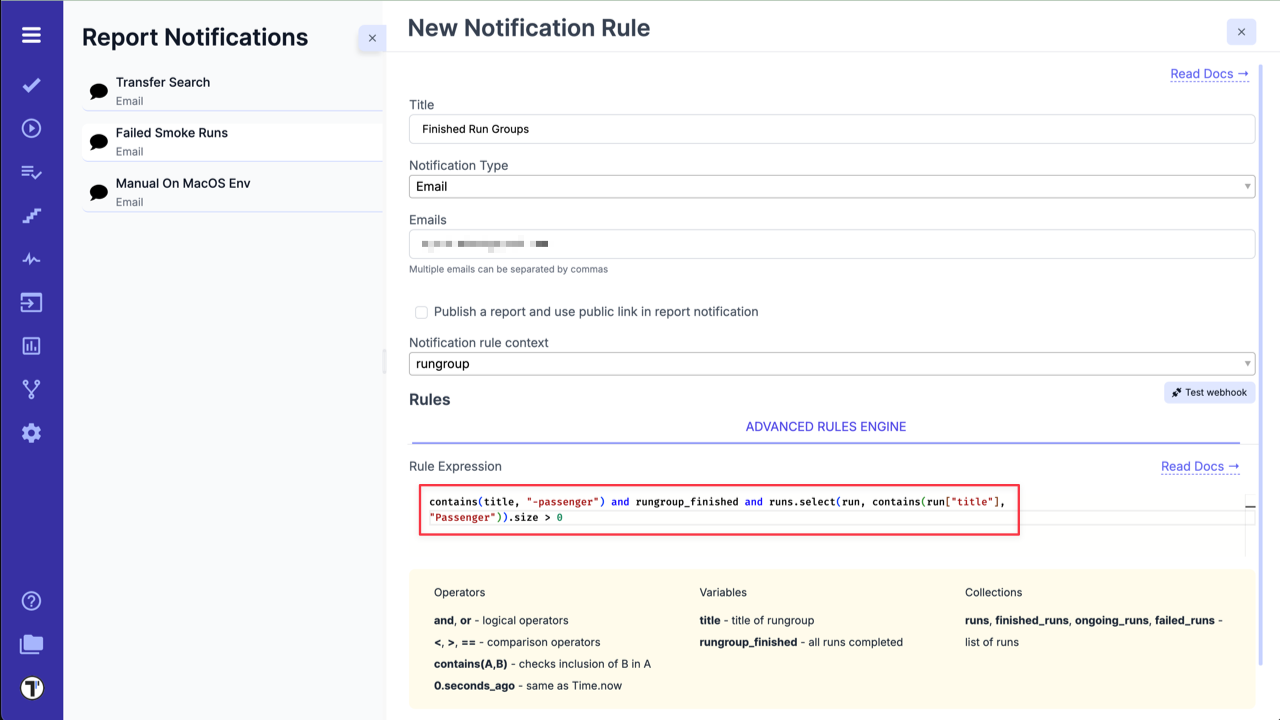The height and width of the screenshot is (720, 1280).
Task: Open the Read Docs link near Rule Expression
Action: [1199, 466]
